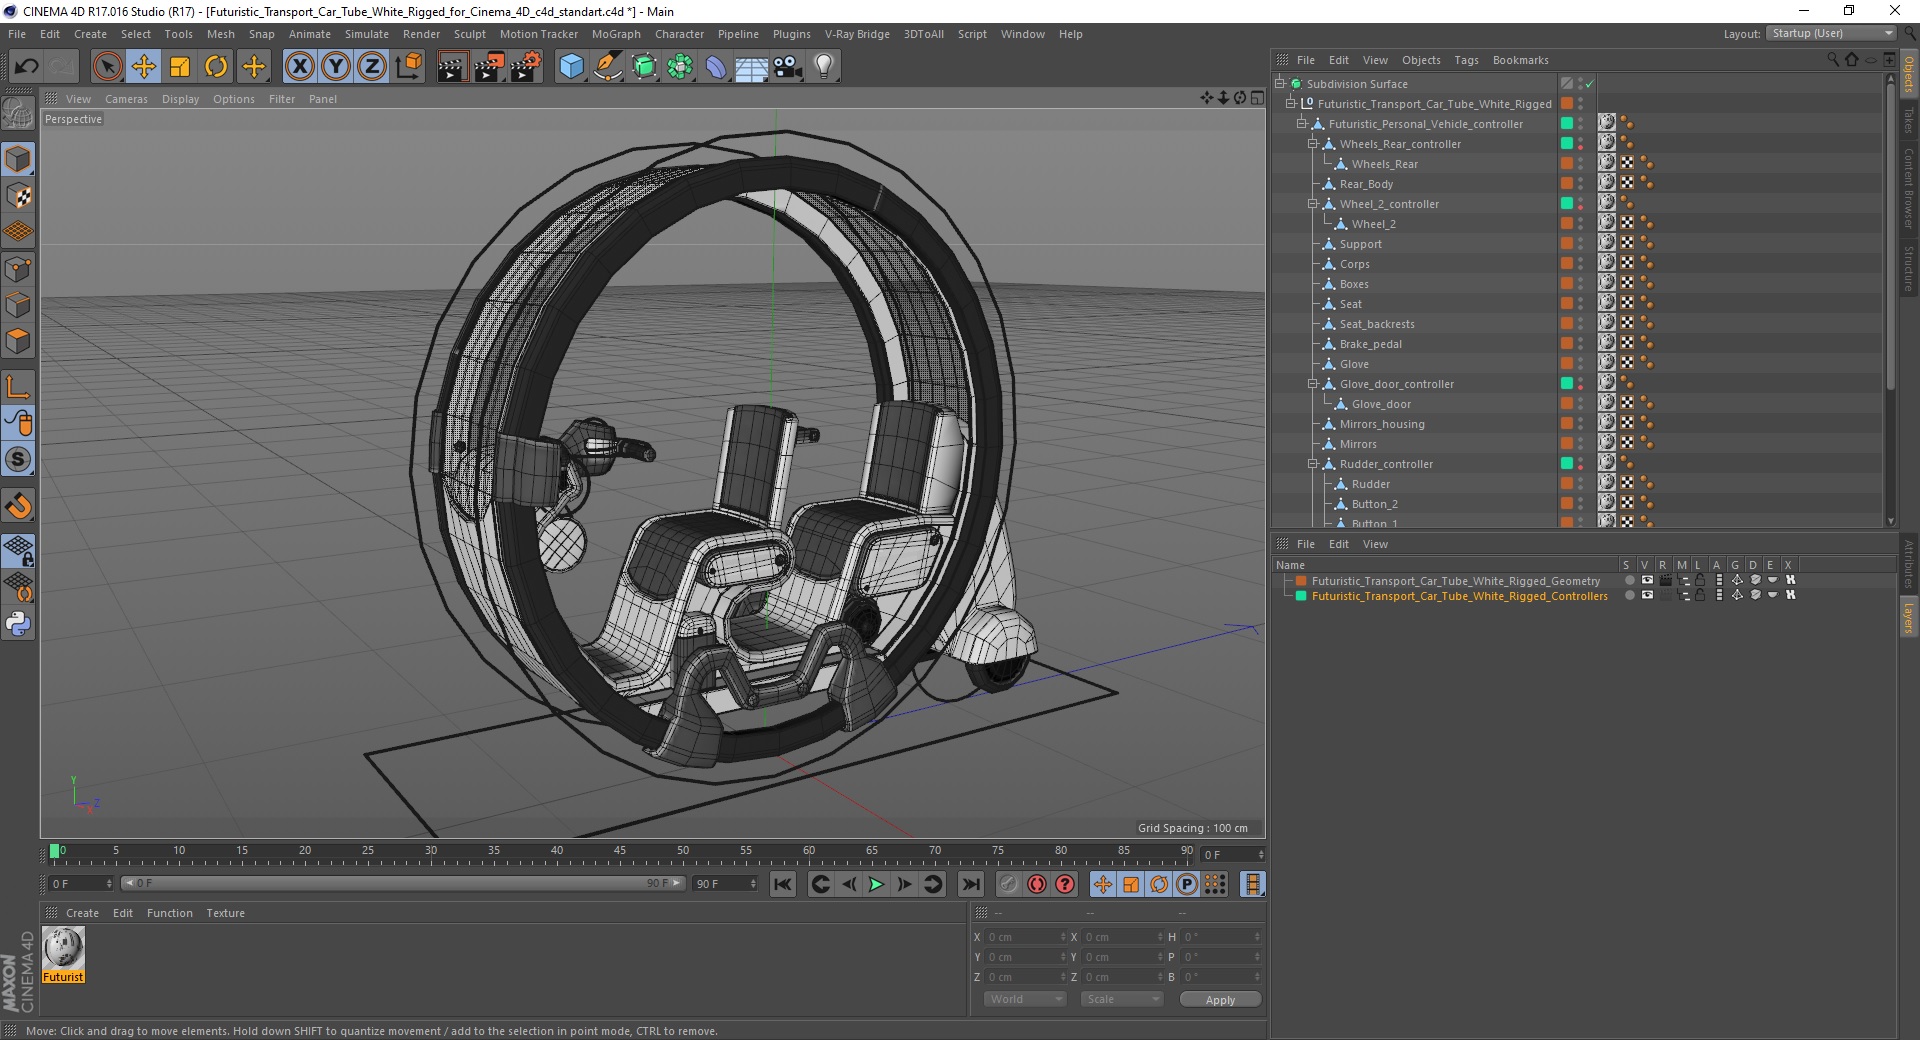Go to the start of animation
1920x1040 pixels.
coord(783,884)
